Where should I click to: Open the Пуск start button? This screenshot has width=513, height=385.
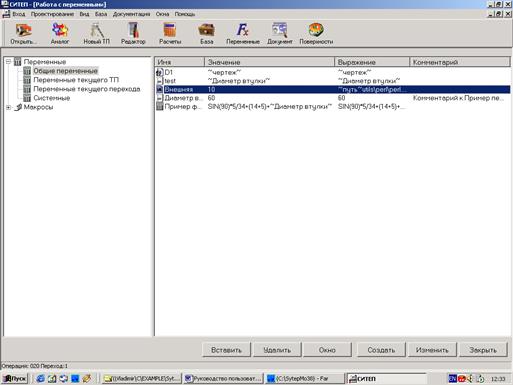pos(15,379)
